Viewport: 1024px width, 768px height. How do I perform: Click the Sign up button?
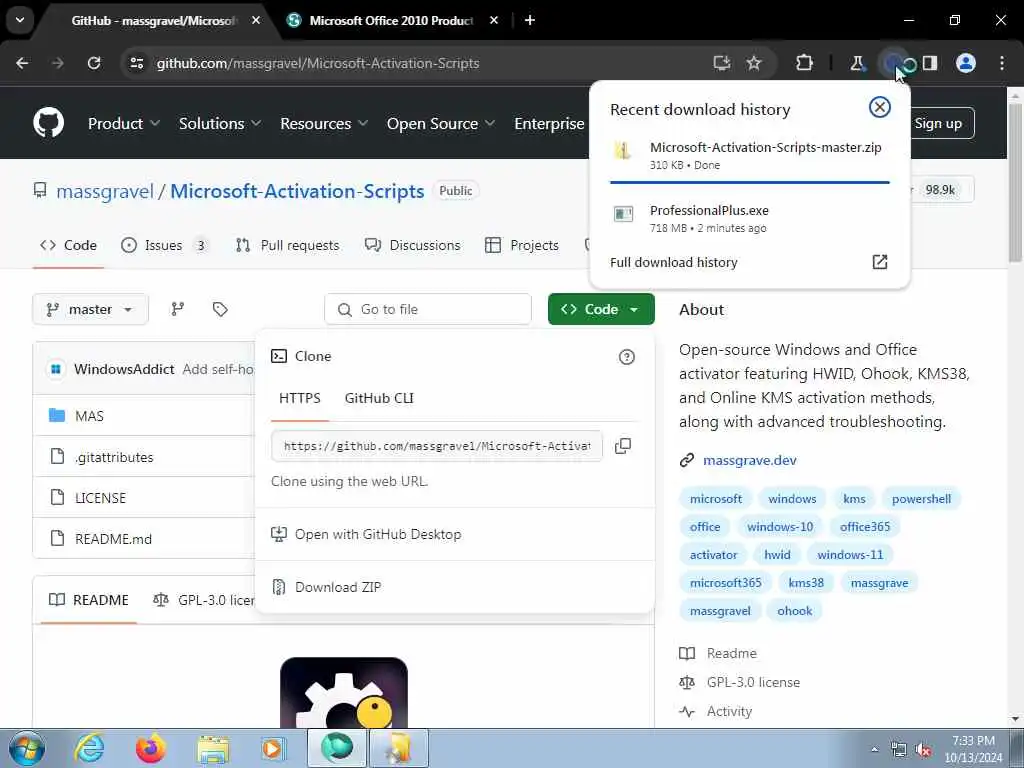(x=938, y=123)
